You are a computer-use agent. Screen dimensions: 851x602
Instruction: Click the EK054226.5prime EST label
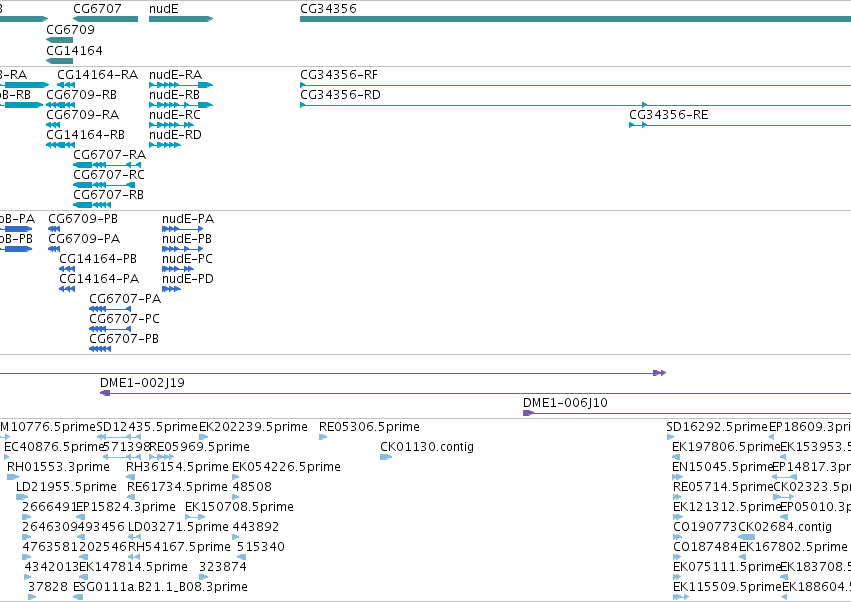[287, 467]
